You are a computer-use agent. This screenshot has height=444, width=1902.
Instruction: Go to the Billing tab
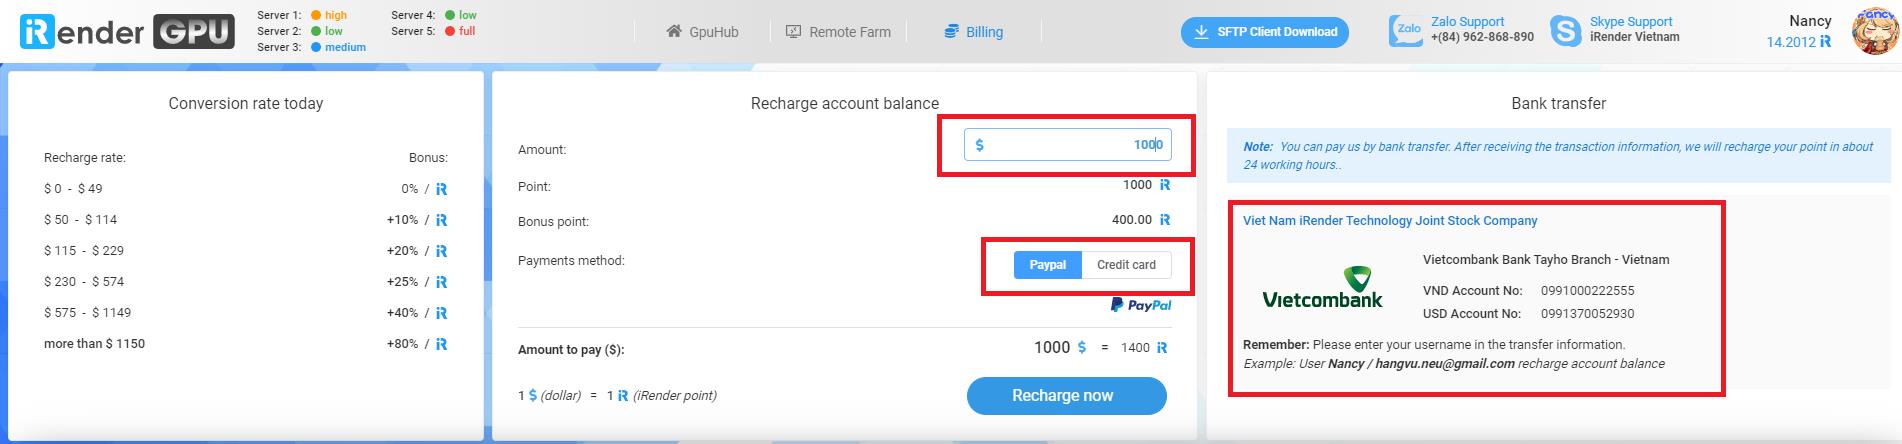click(974, 32)
